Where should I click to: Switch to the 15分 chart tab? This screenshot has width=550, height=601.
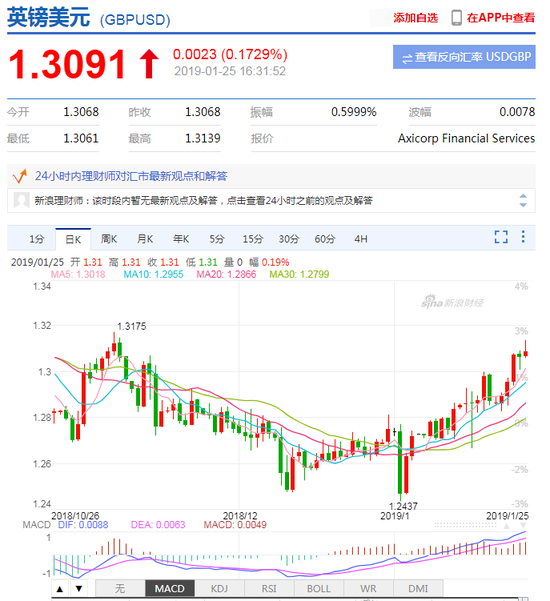tap(253, 239)
